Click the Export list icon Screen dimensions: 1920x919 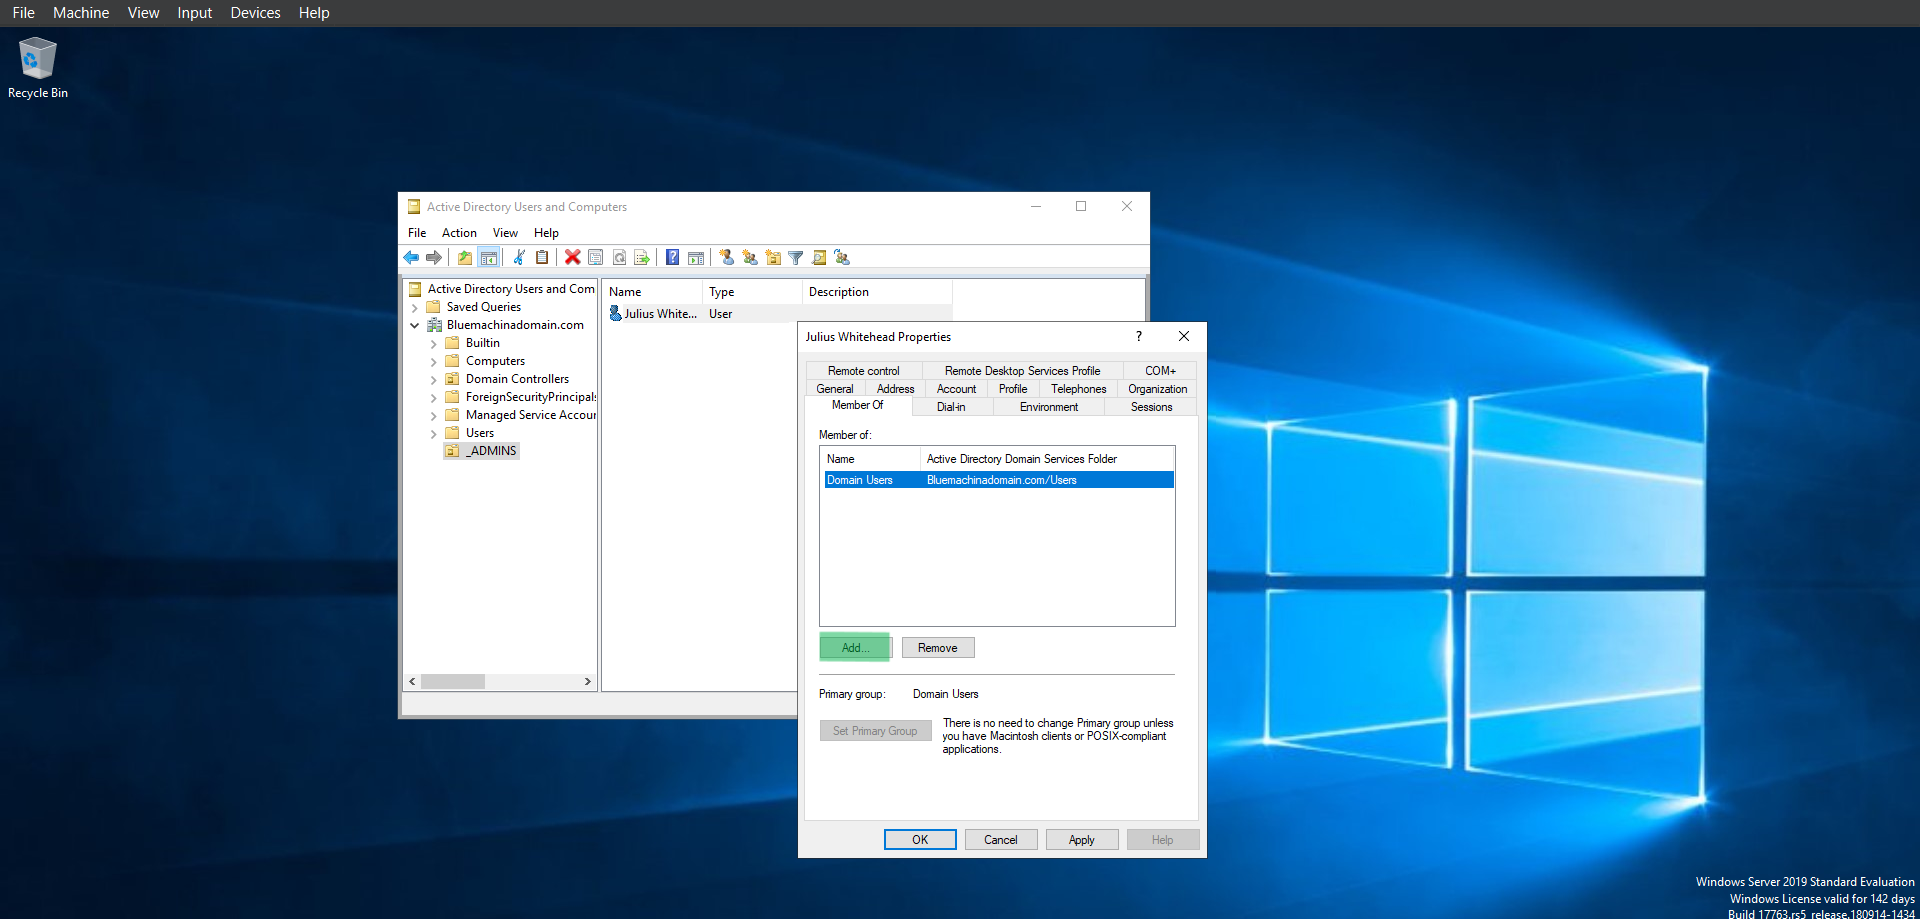[x=642, y=257]
